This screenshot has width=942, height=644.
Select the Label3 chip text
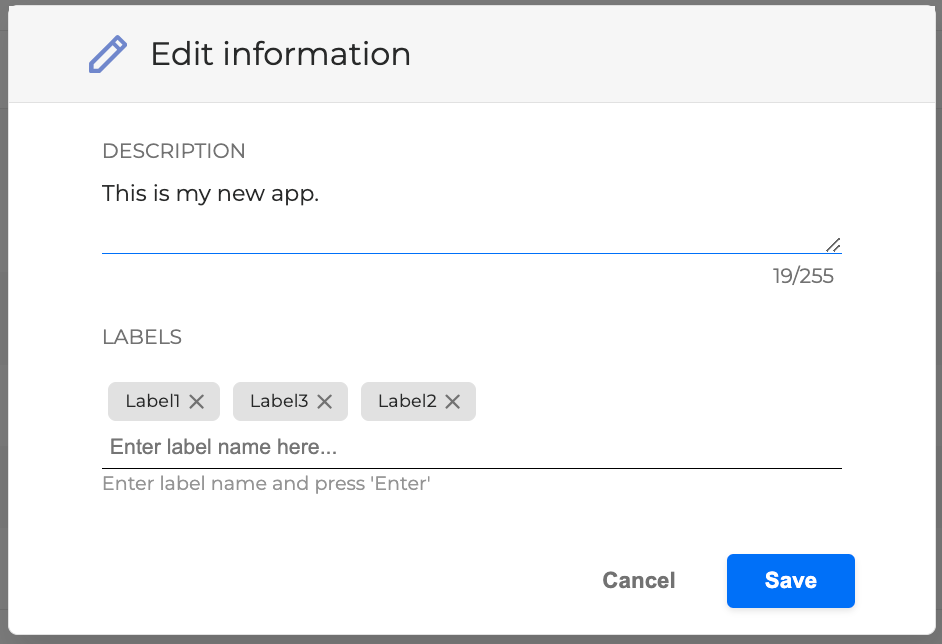[279, 401]
